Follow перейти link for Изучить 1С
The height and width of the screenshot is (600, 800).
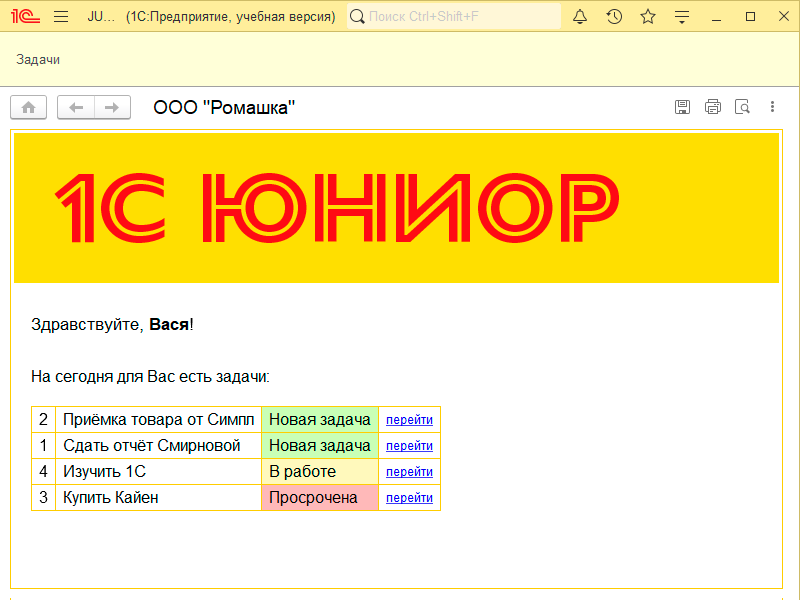coord(409,472)
